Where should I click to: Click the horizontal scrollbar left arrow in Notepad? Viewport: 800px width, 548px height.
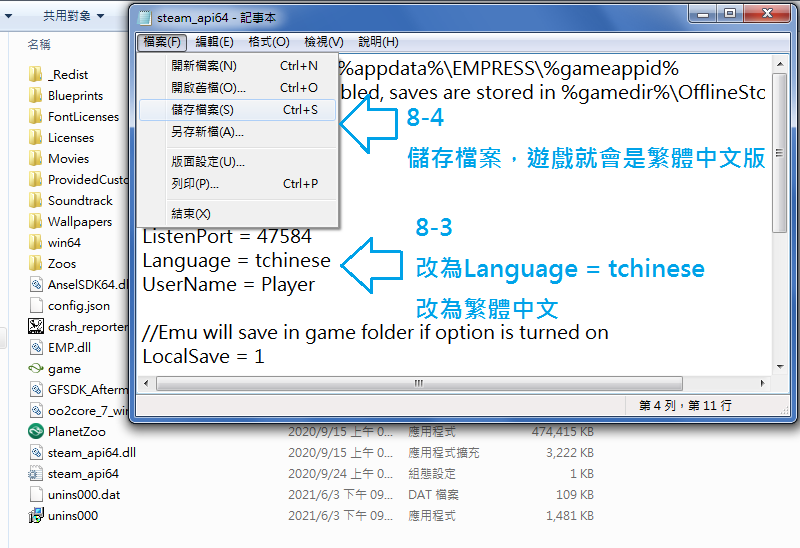coord(146,383)
